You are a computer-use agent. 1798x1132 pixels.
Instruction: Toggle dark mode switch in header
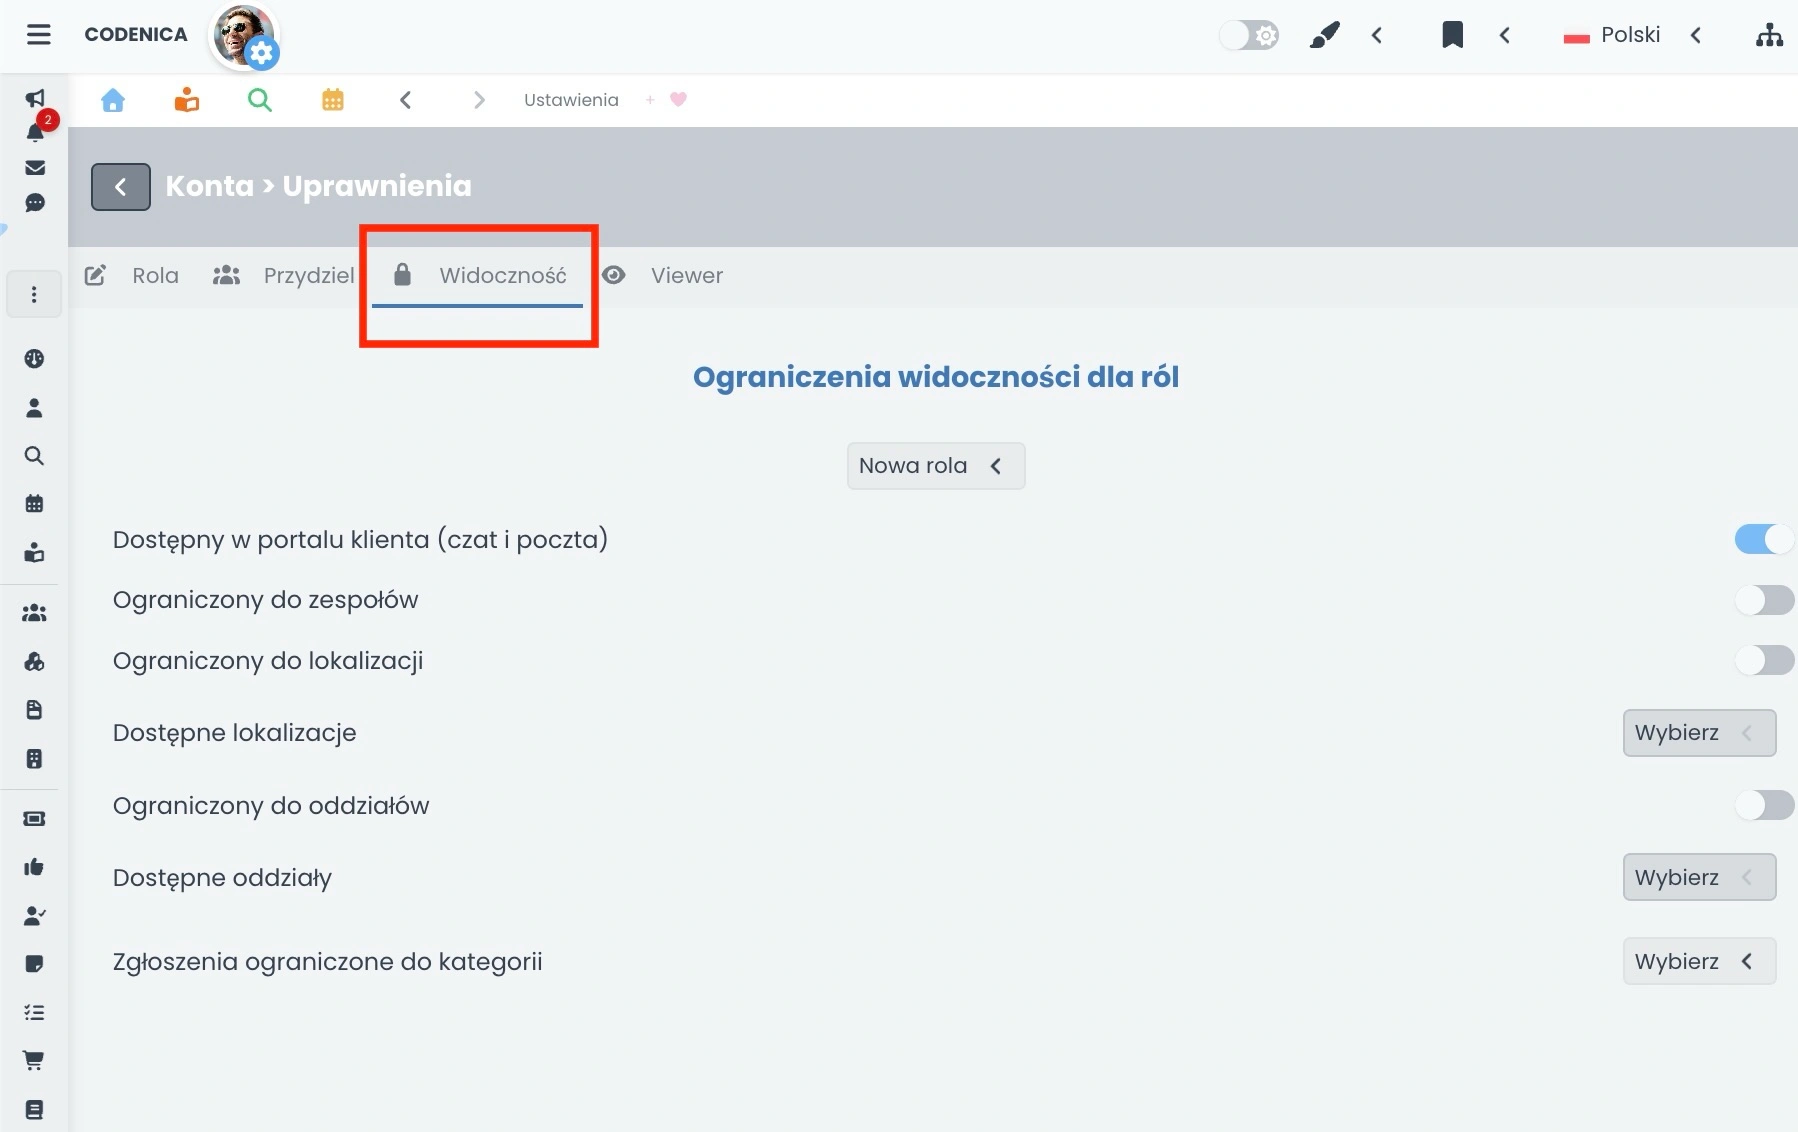[x=1248, y=34]
